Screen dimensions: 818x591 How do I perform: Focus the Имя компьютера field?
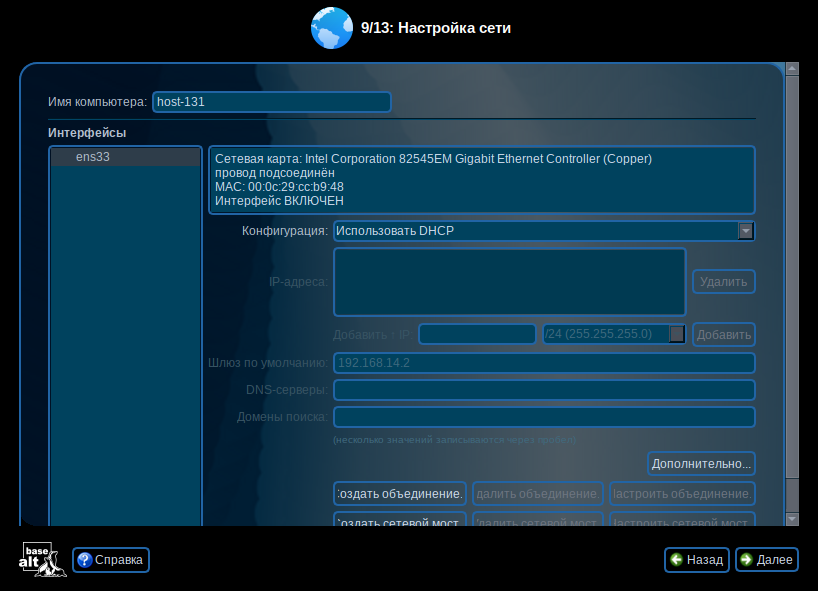[x=270, y=102]
